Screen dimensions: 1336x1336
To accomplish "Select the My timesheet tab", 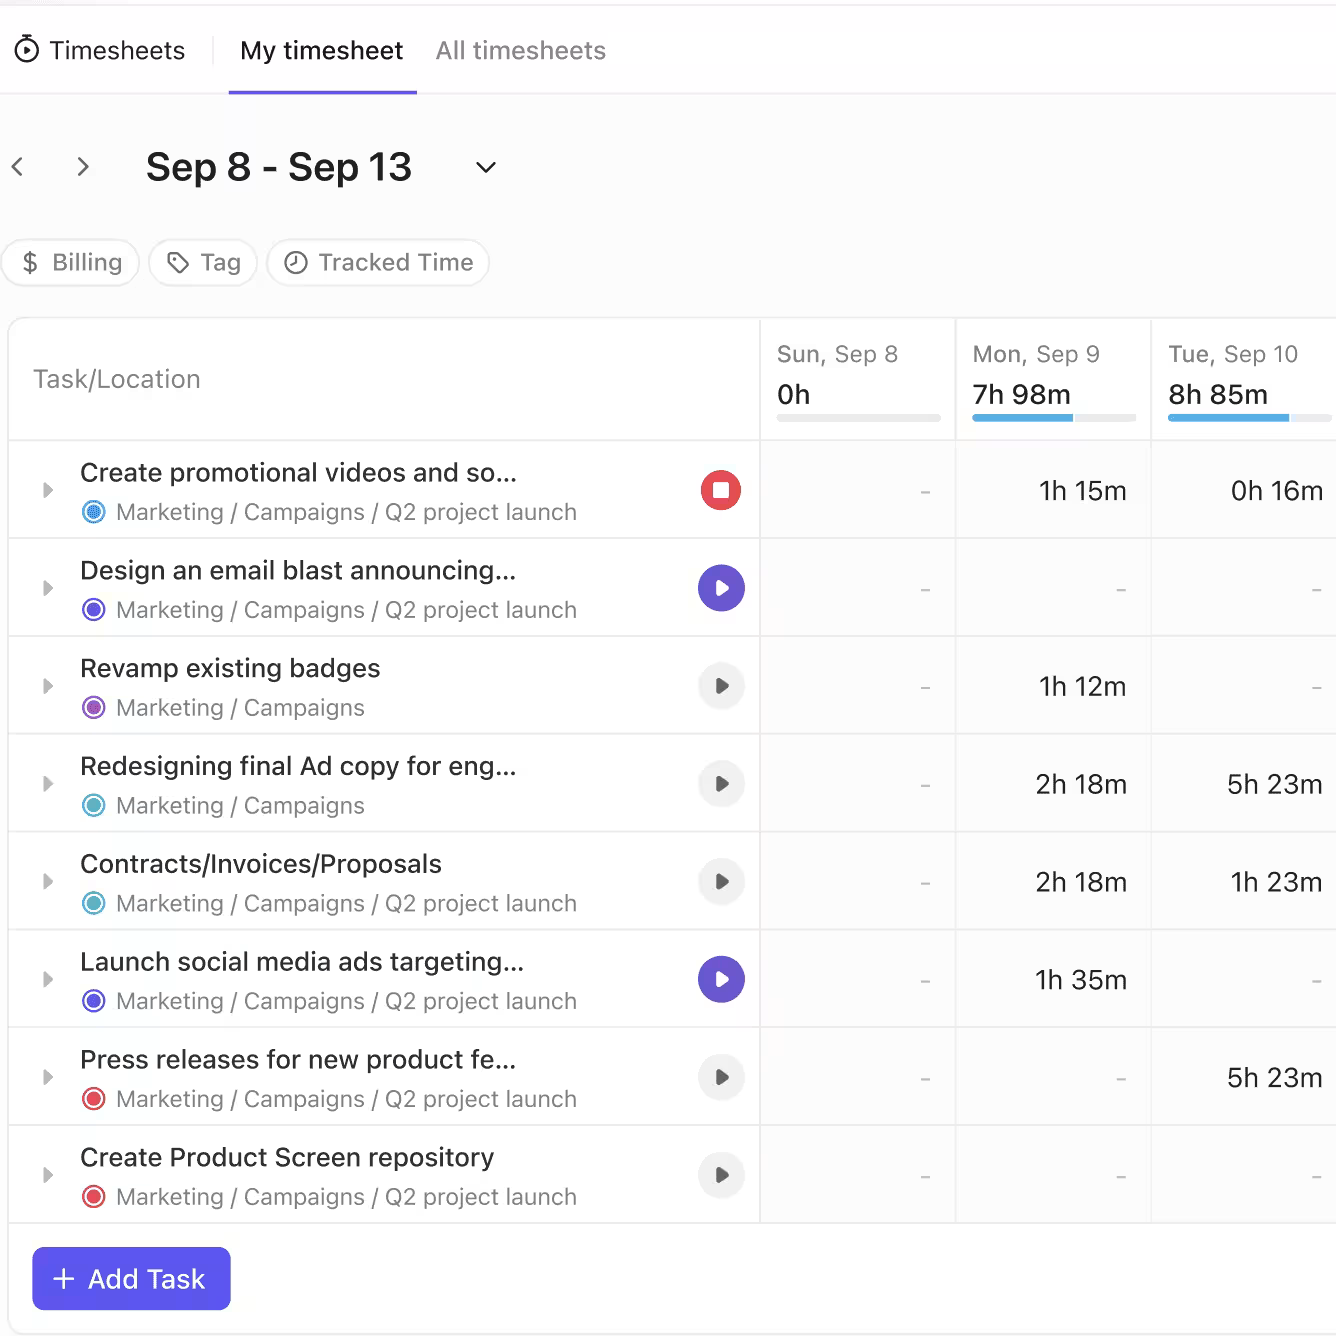I will point(321,50).
